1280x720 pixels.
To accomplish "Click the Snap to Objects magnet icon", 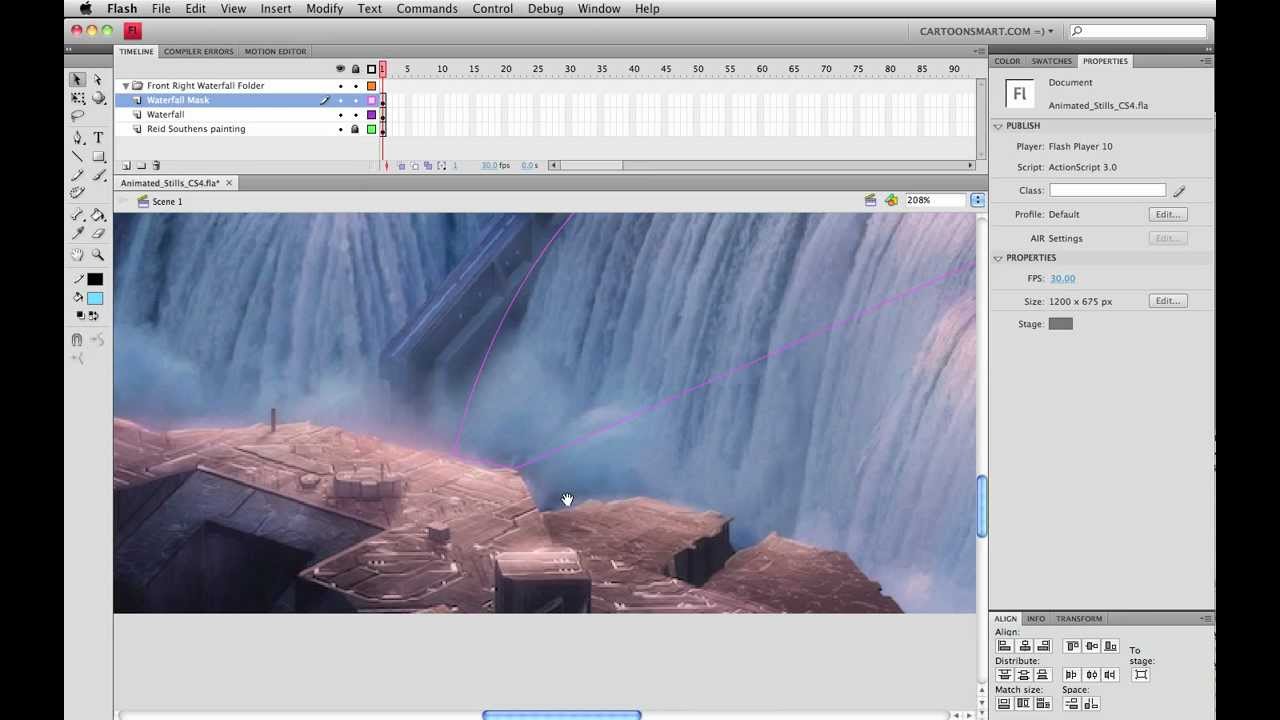I will click(x=77, y=340).
